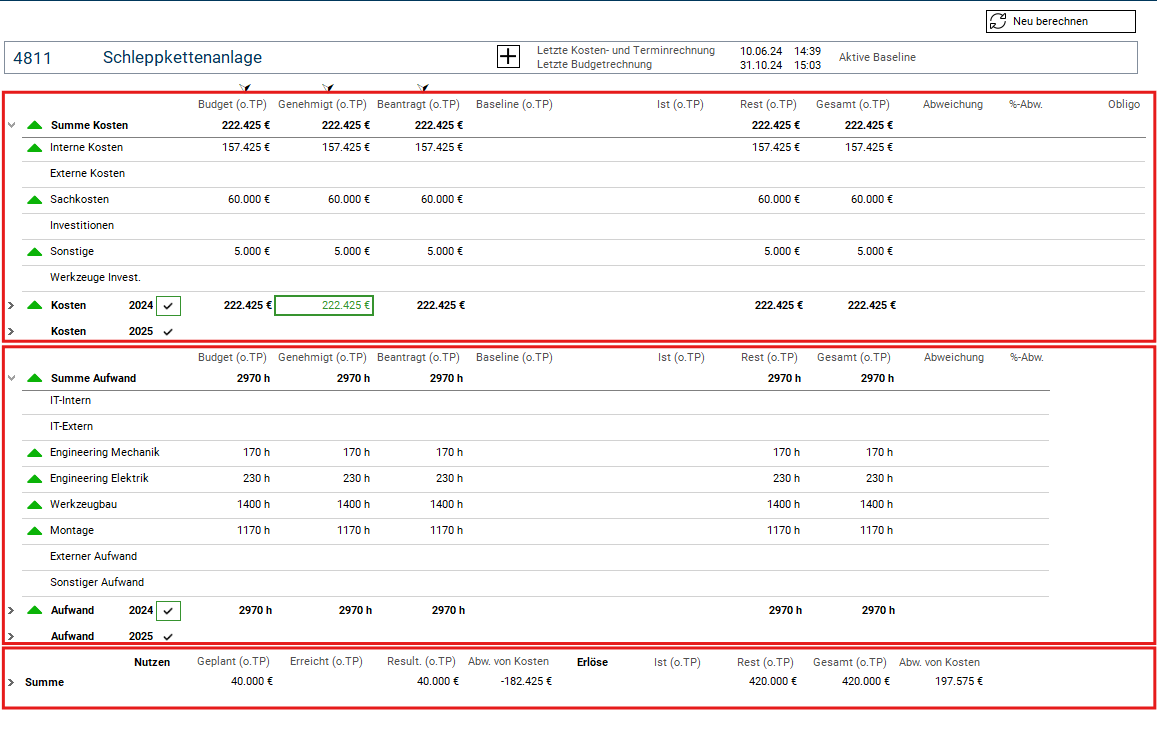
Task: Toggle the Kosten 2025 checkmark
Action: click(168, 331)
